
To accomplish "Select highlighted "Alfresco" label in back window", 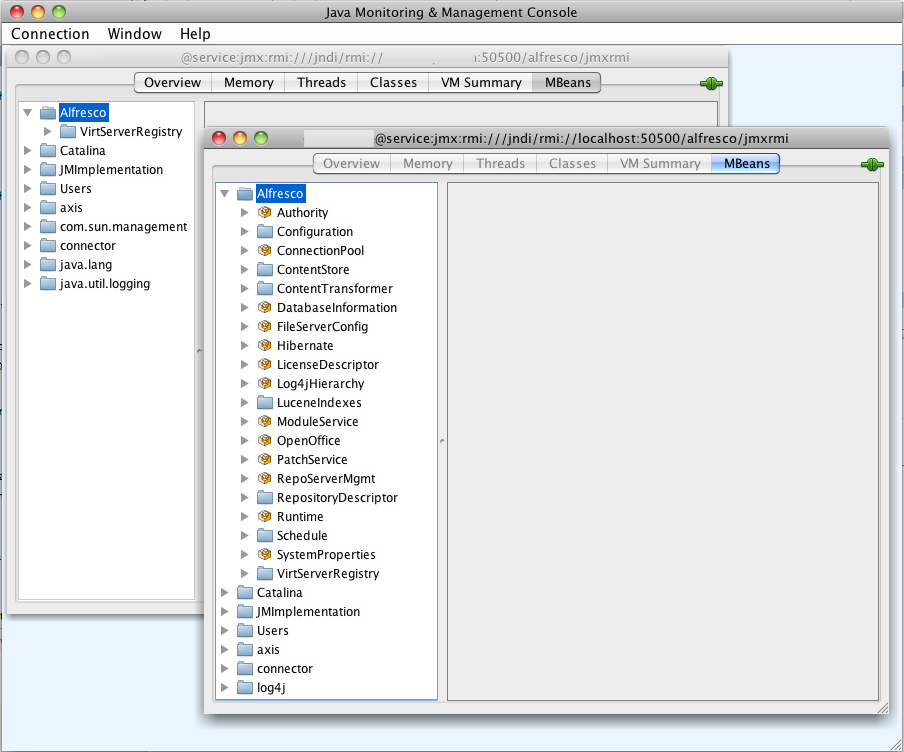I will coord(83,113).
